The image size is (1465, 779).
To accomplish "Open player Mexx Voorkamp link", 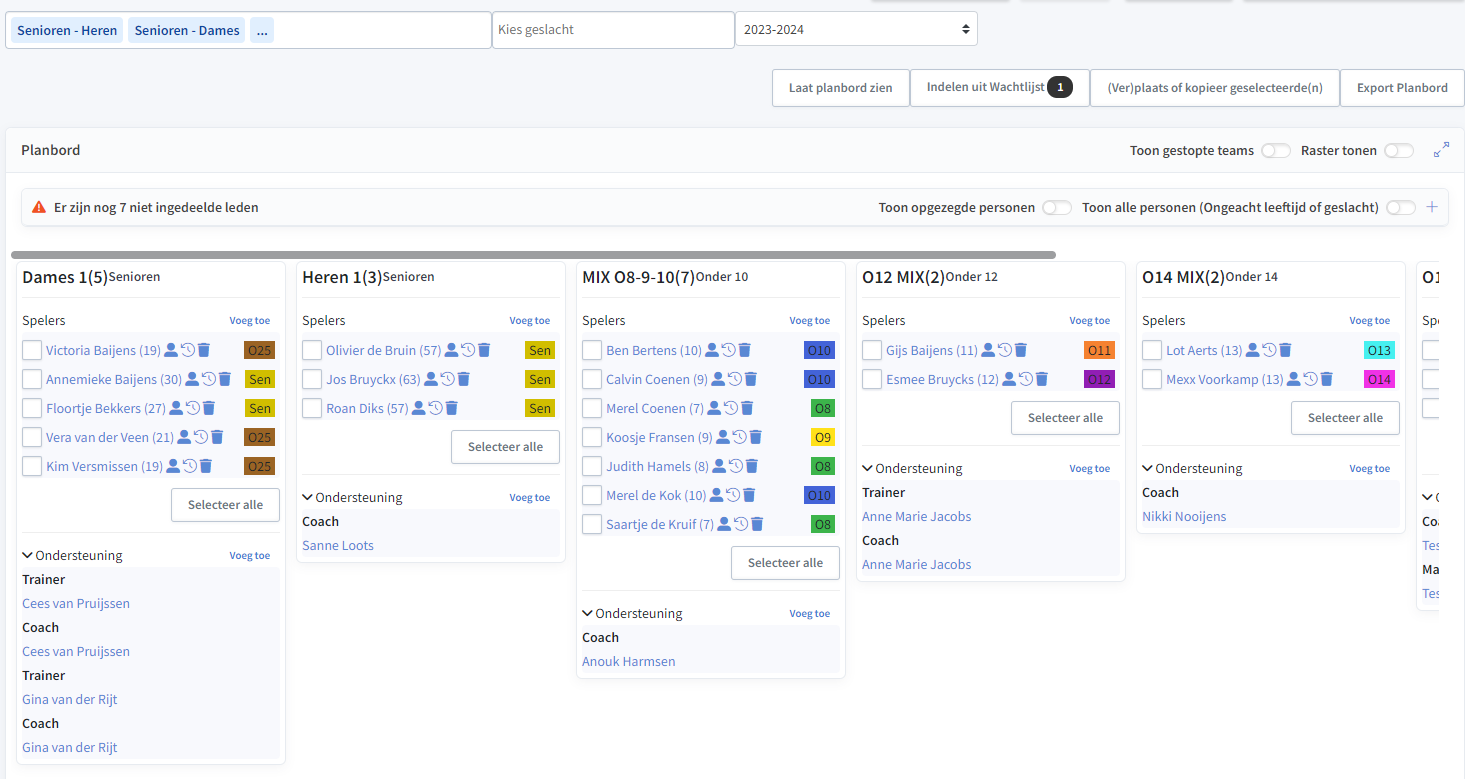I will click(x=1224, y=379).
